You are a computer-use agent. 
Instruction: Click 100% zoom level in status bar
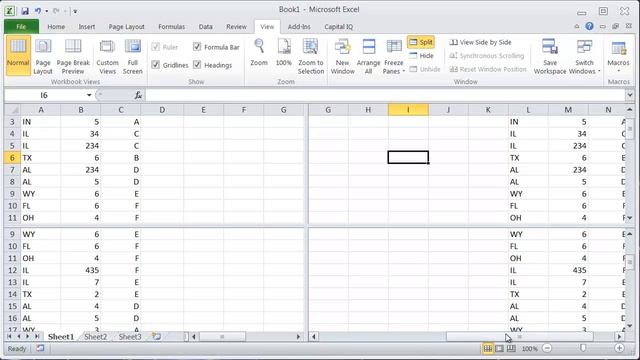click(x=529, y=349)
